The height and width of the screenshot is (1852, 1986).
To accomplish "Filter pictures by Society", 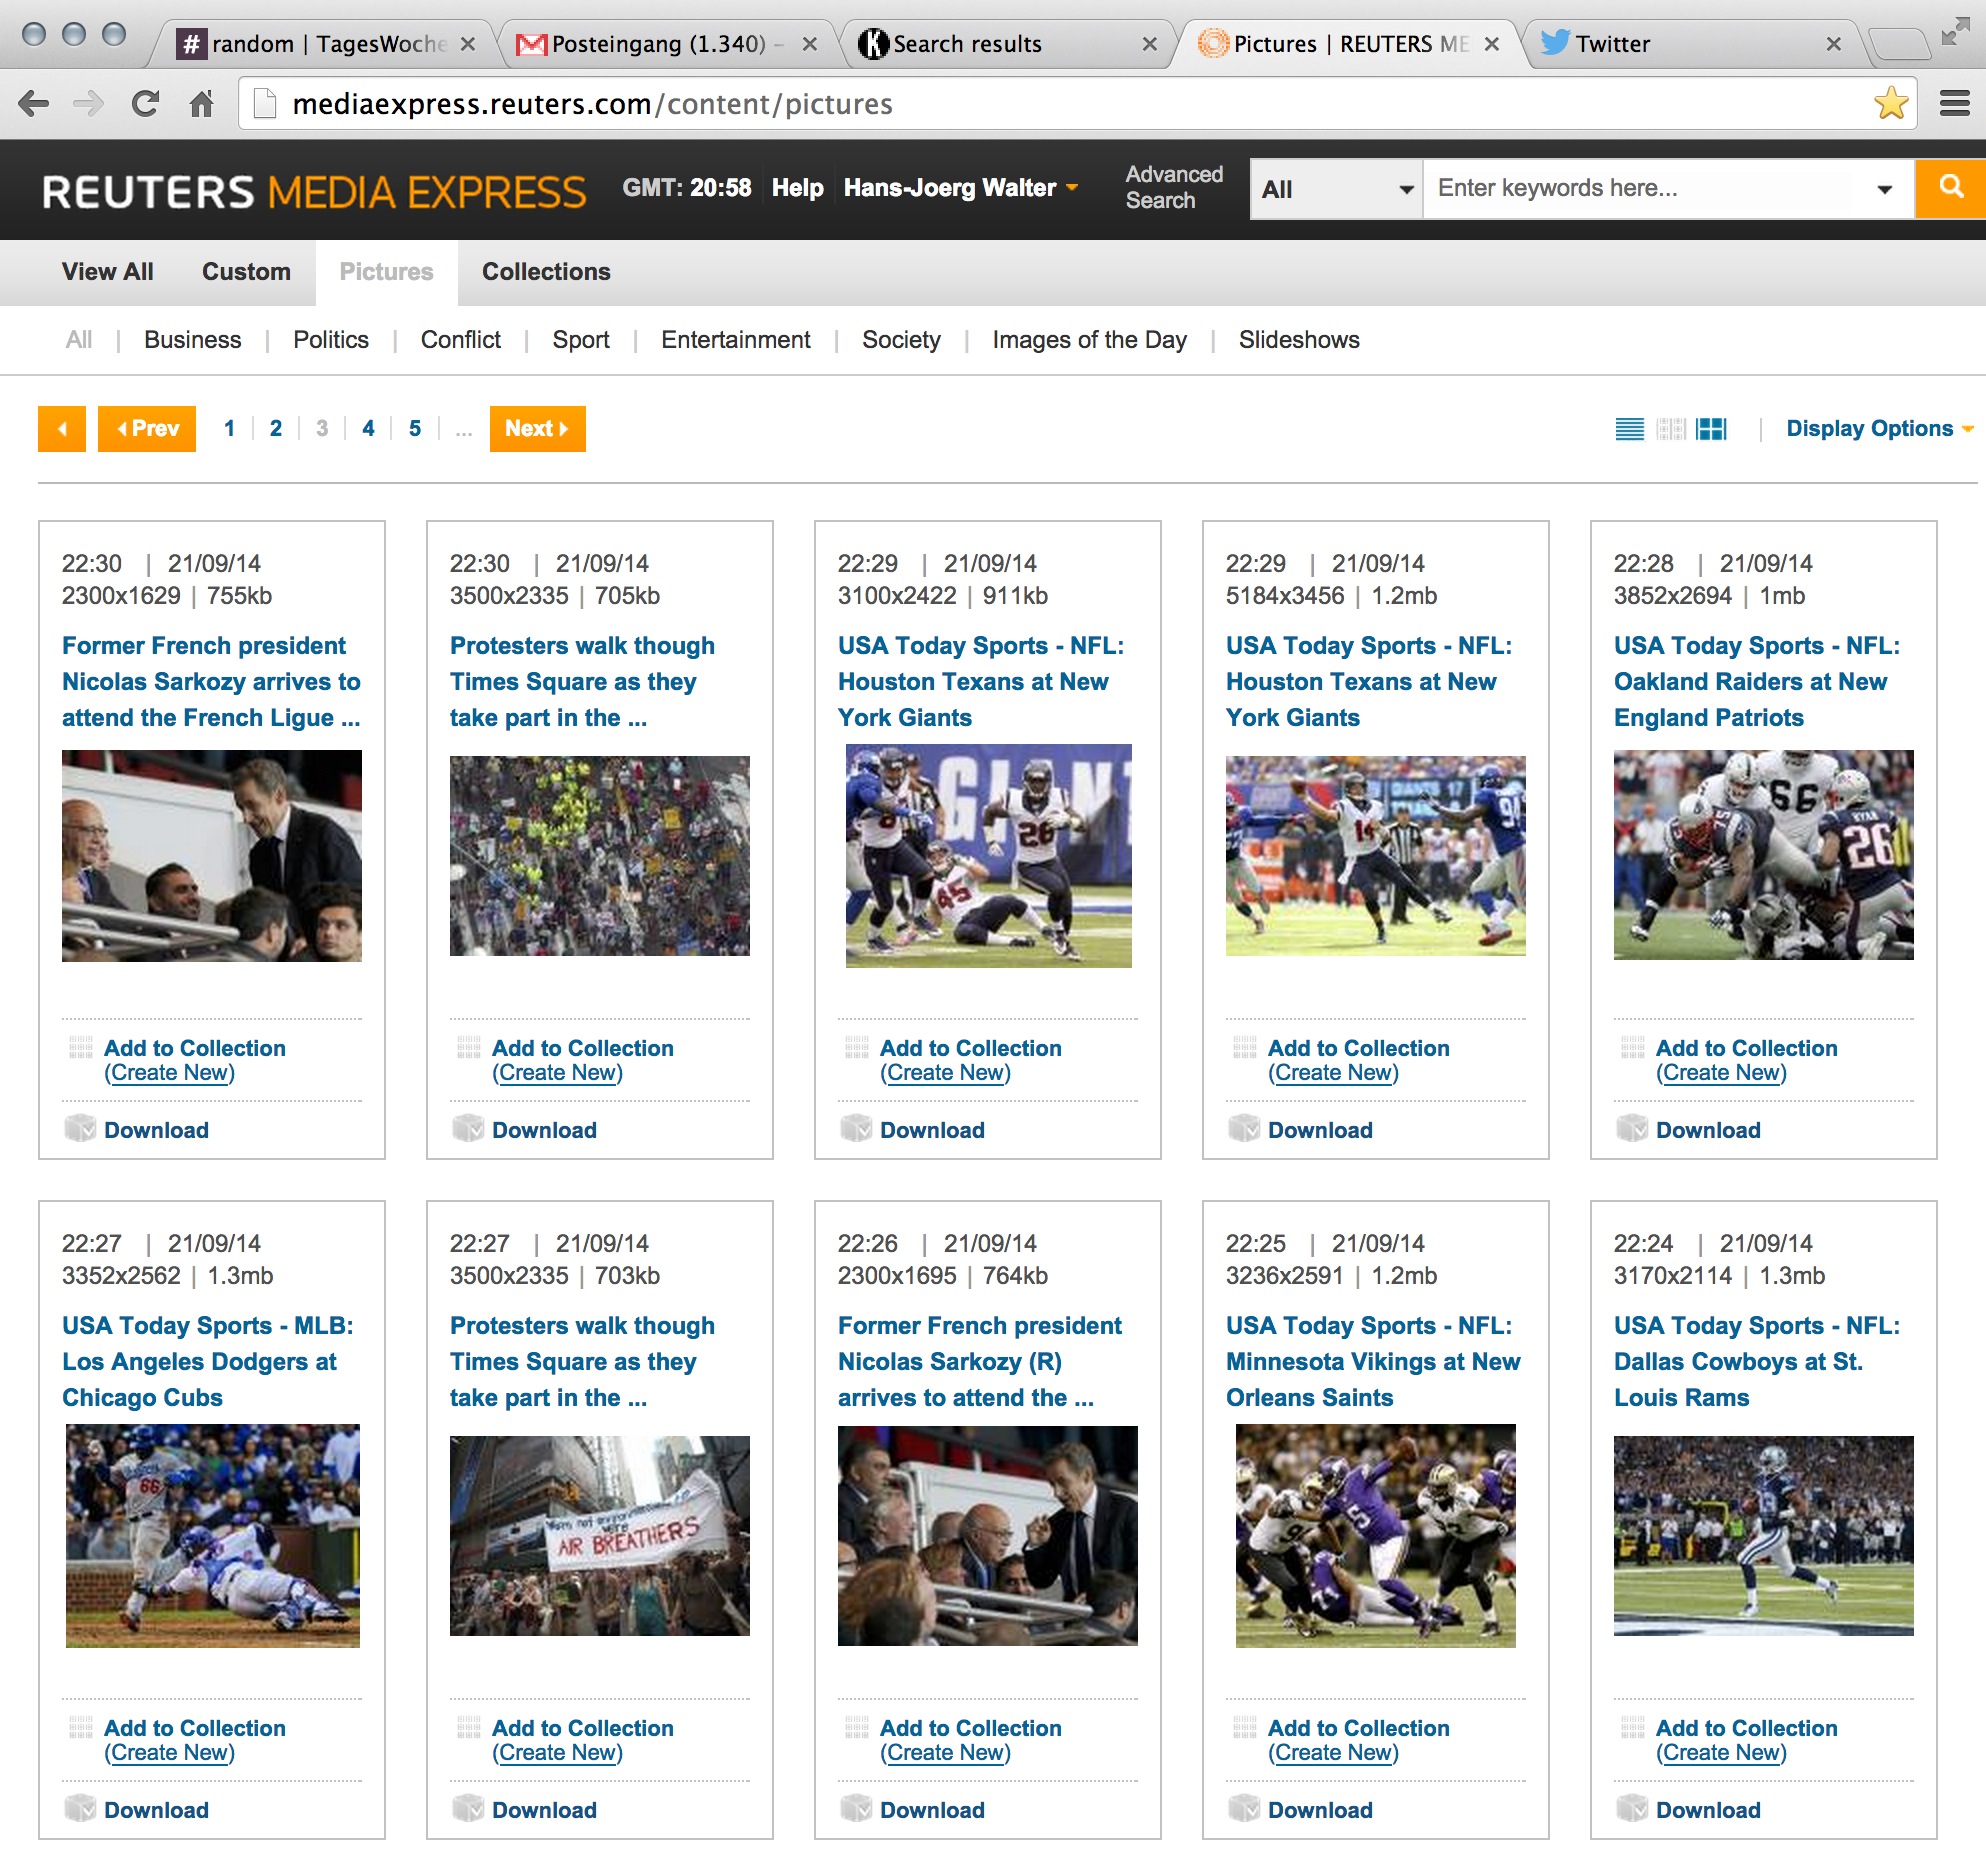I will [x=901, y=340].
